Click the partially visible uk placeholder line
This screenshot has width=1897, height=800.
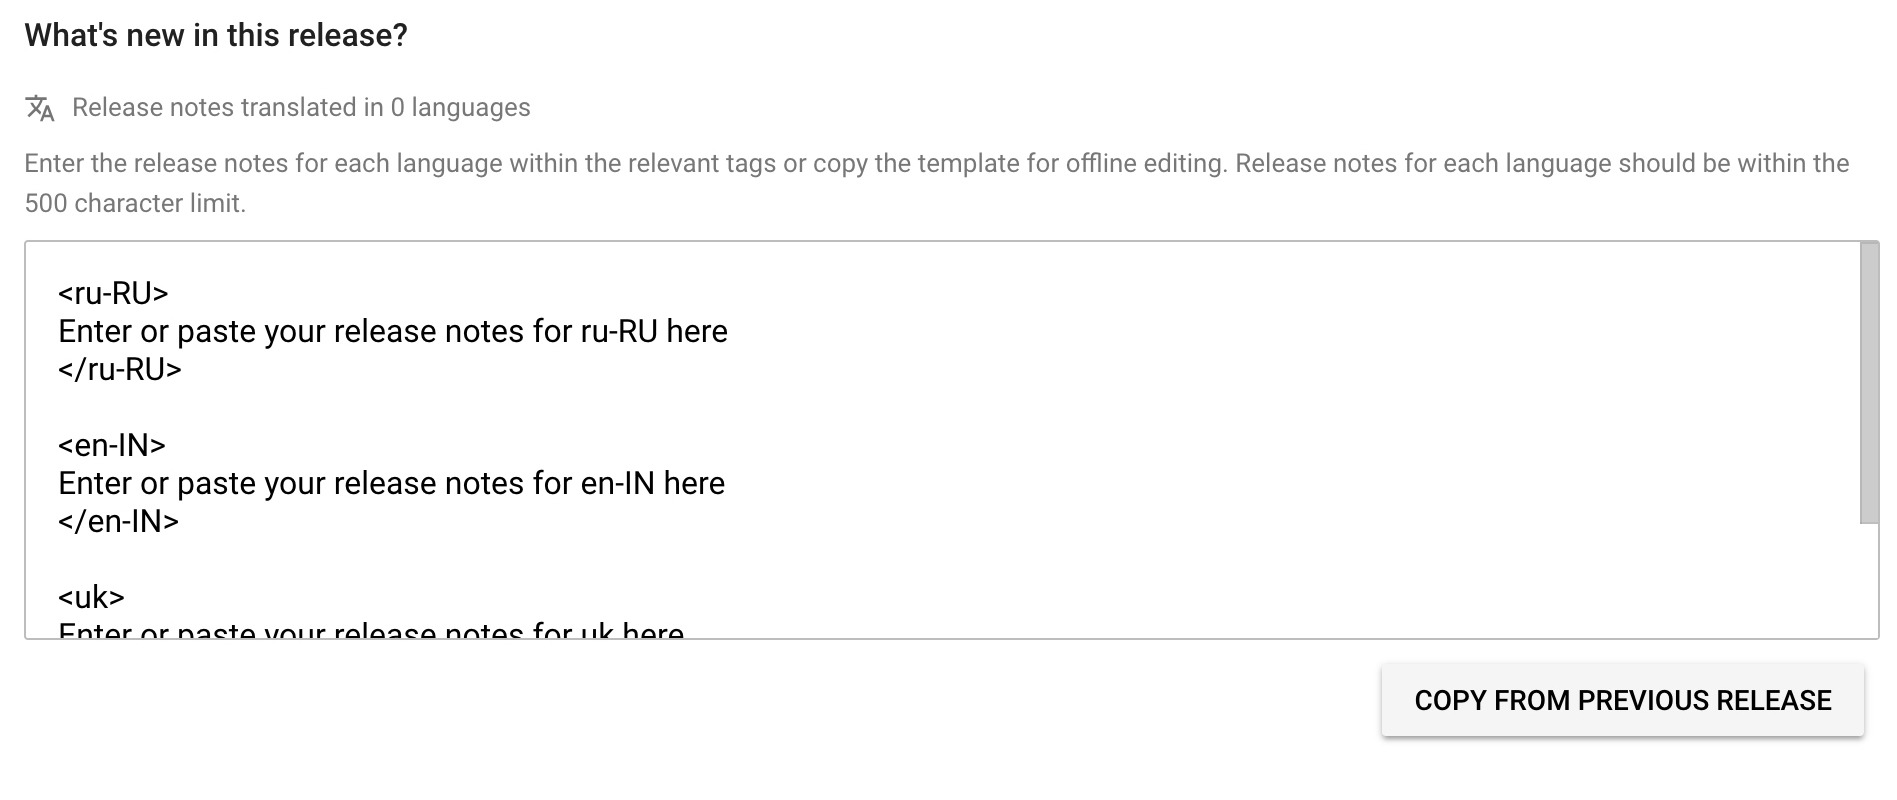click(x=371, y=630)
